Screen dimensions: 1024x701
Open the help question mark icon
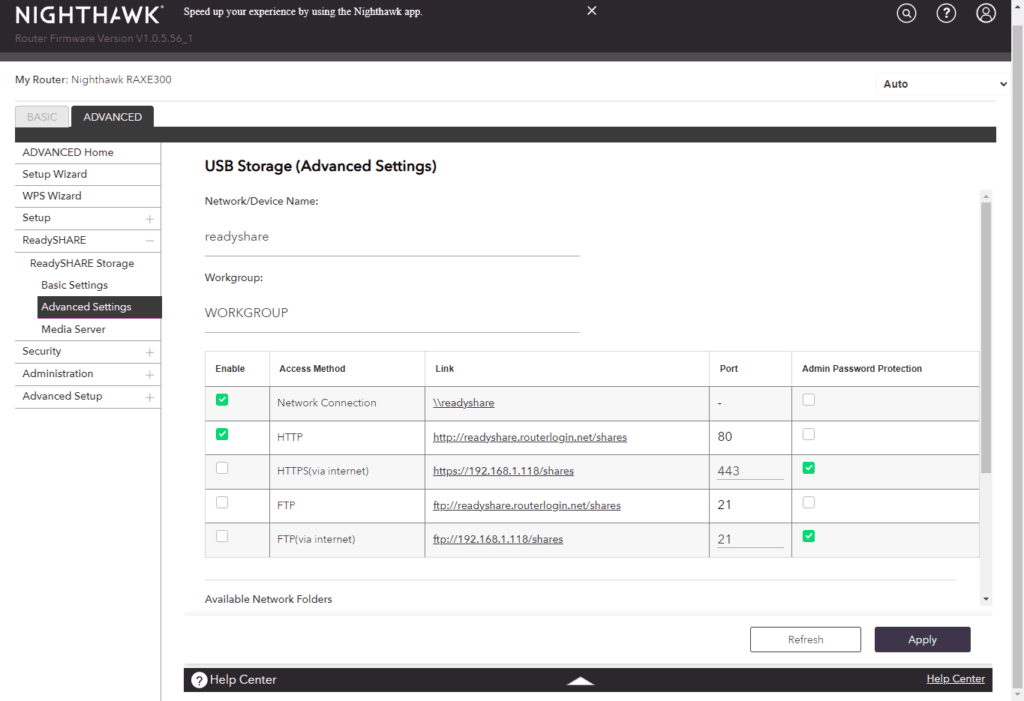pyautogui.click(x=946, y=14)
